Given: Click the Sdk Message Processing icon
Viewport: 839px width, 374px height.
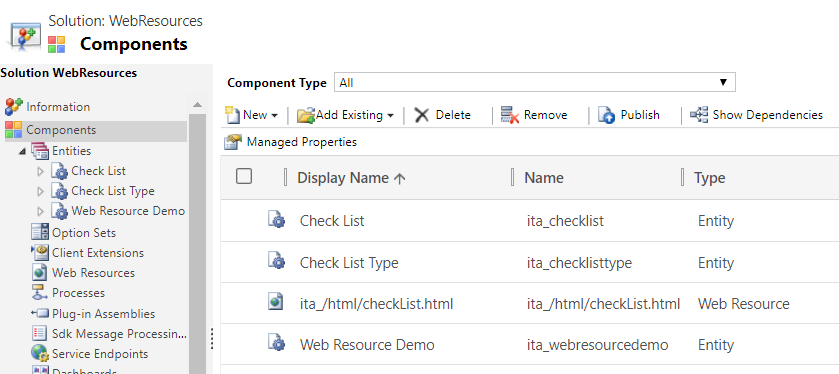Looking at the screenshot, I should (x=40, y=333).
